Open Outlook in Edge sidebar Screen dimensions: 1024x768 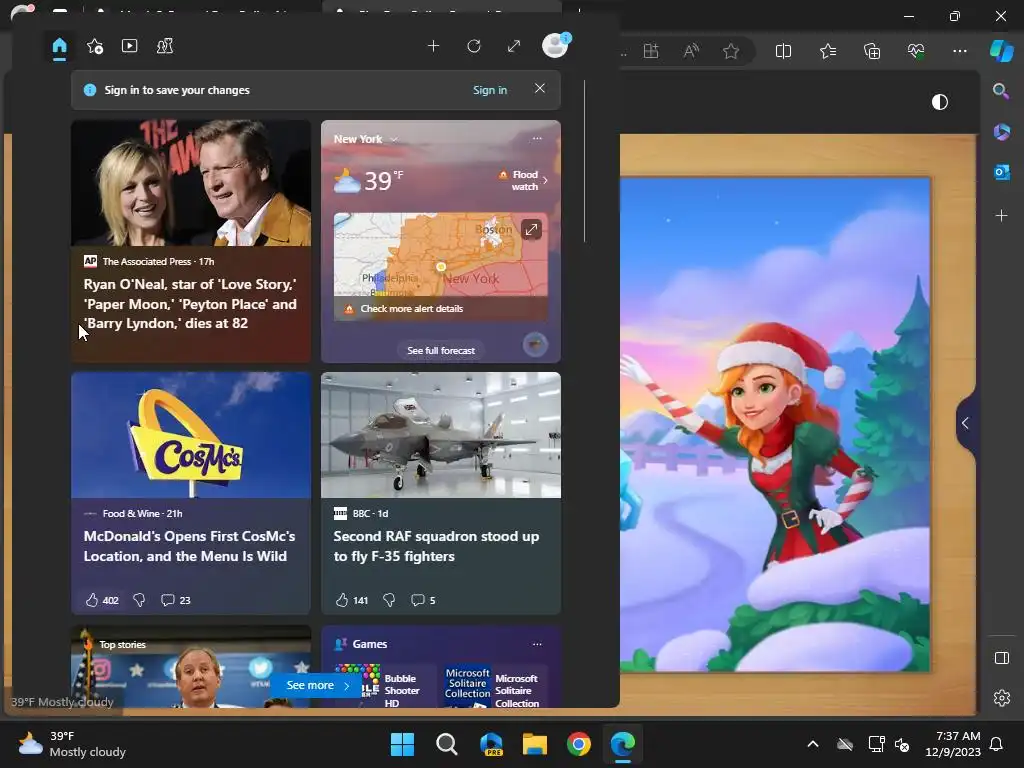1001,172
